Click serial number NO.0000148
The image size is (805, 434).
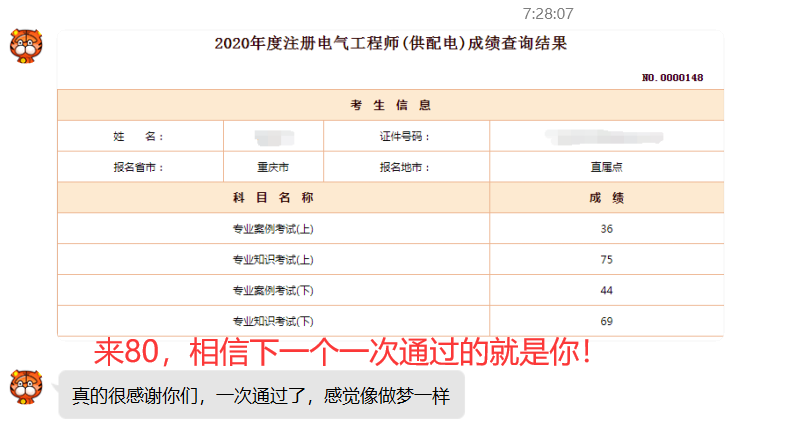click(x=673, y=78)
